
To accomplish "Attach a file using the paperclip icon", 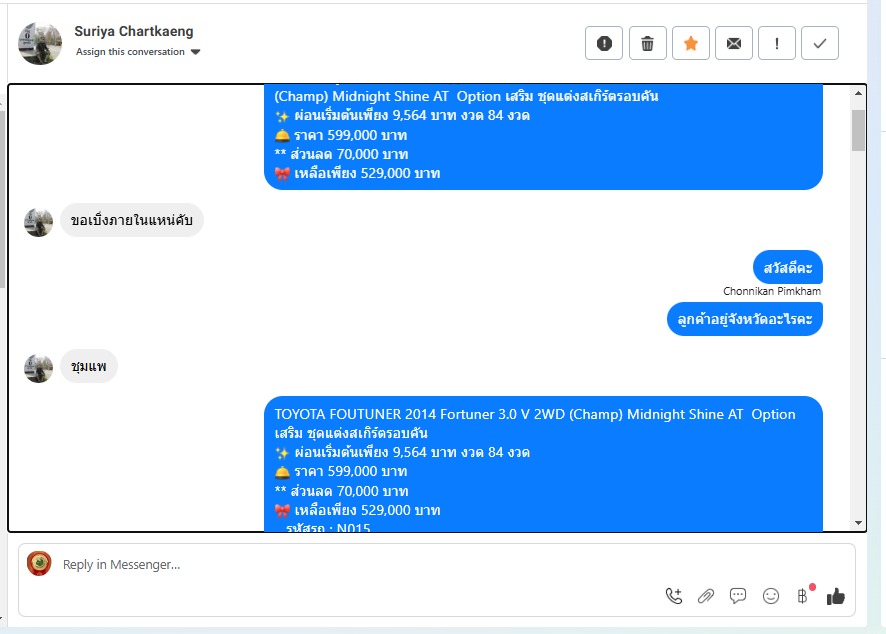I will 706,596.
